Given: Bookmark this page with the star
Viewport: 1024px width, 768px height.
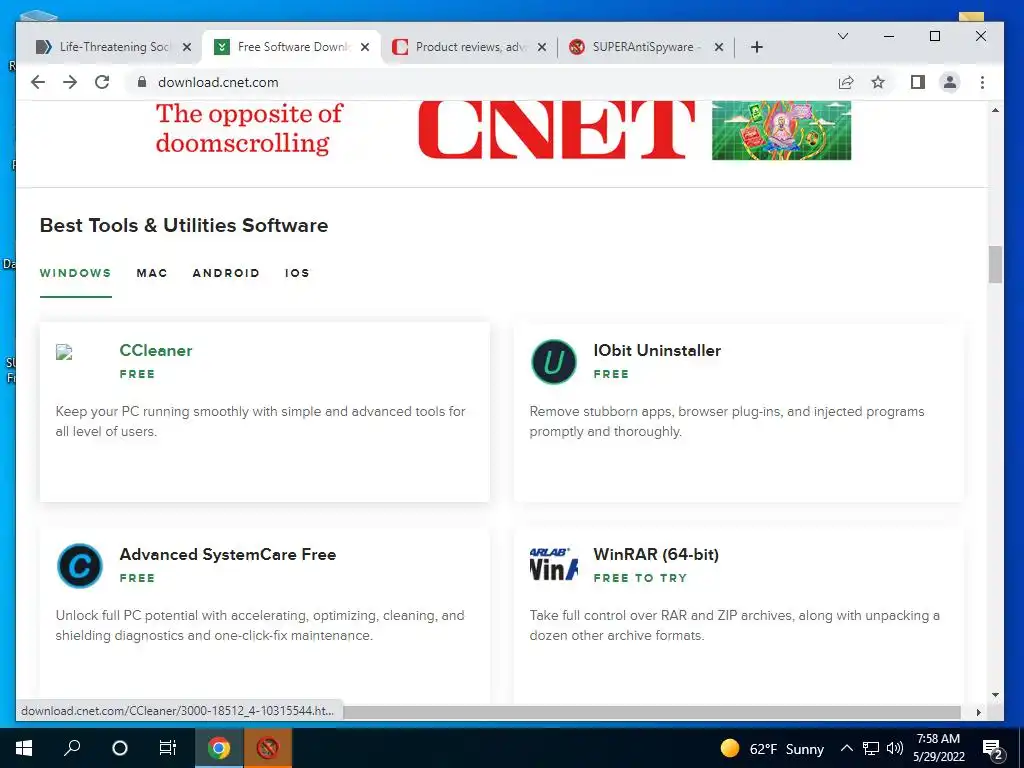Looking at the screenshot, I should 878,82.
